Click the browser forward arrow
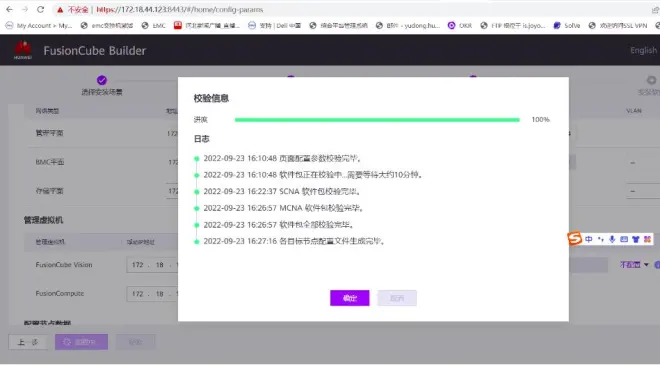 tap(25, 9)
